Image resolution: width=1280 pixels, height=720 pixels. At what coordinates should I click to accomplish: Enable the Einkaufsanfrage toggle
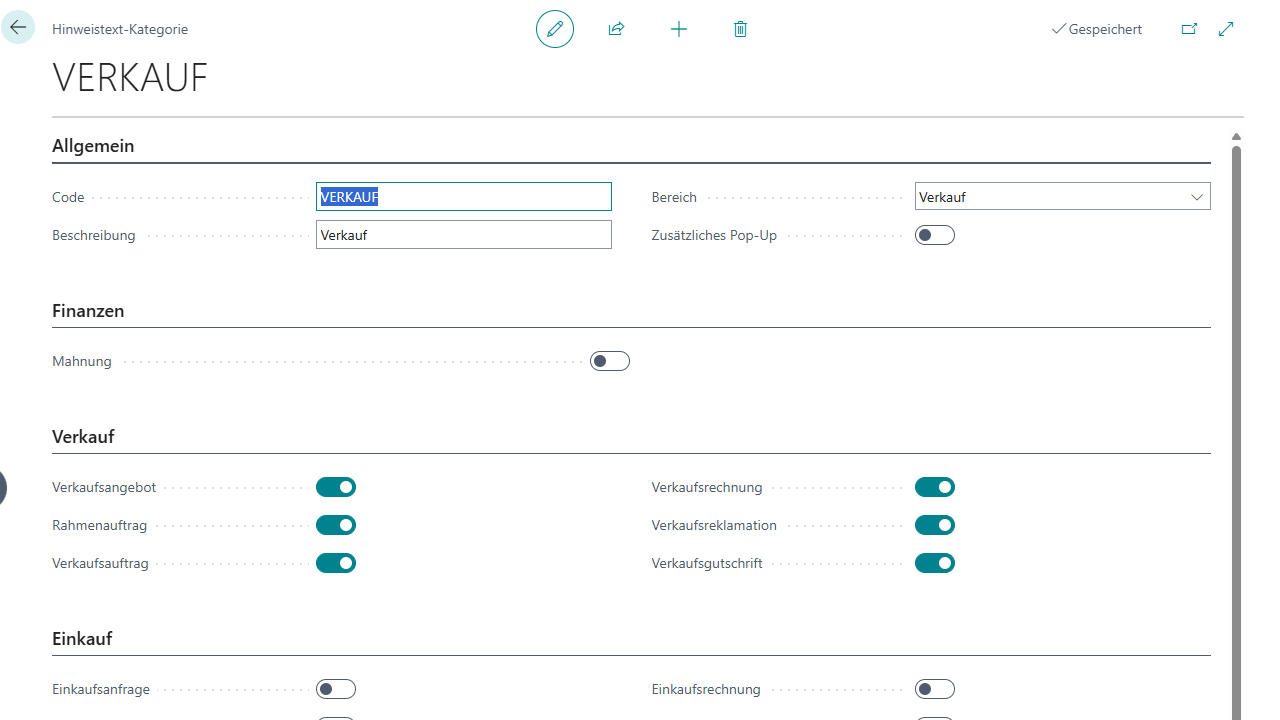pos(336,689)
